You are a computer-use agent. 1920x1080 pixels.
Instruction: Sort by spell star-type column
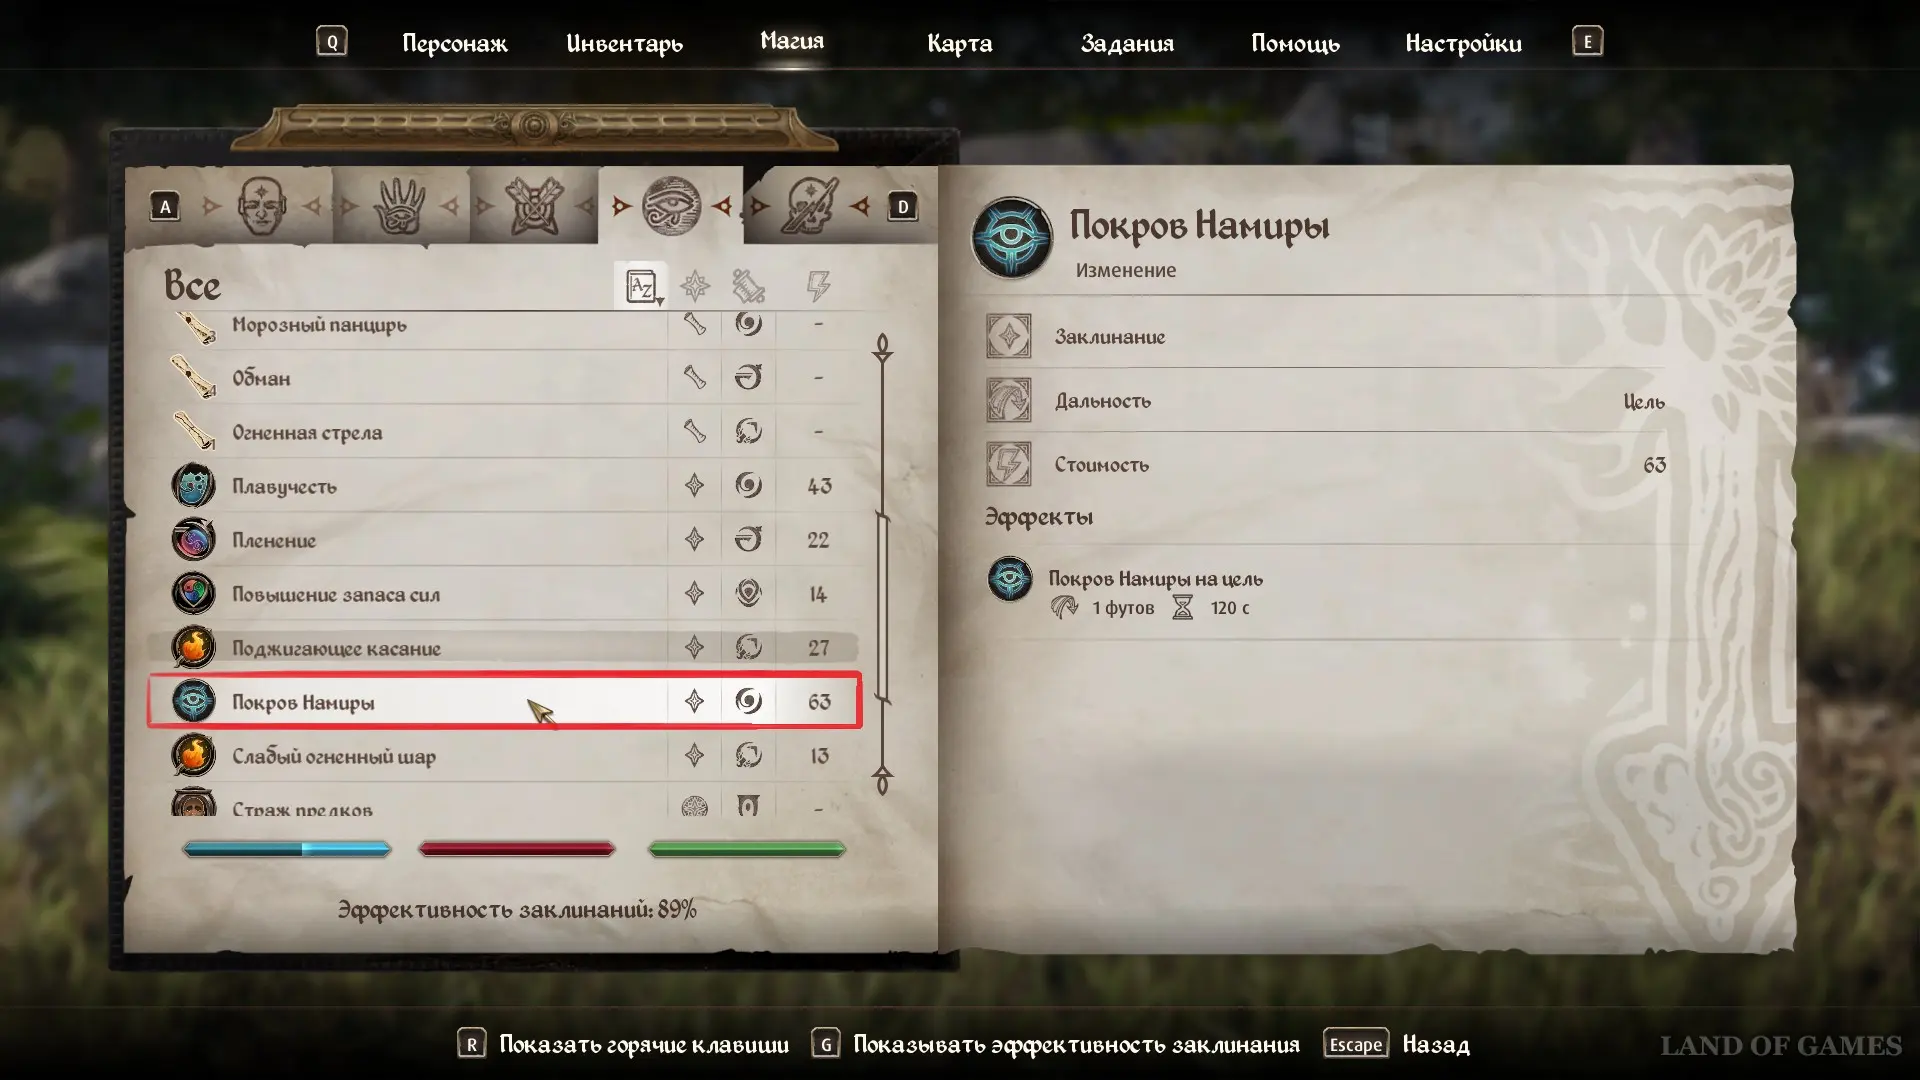point(695,286)
